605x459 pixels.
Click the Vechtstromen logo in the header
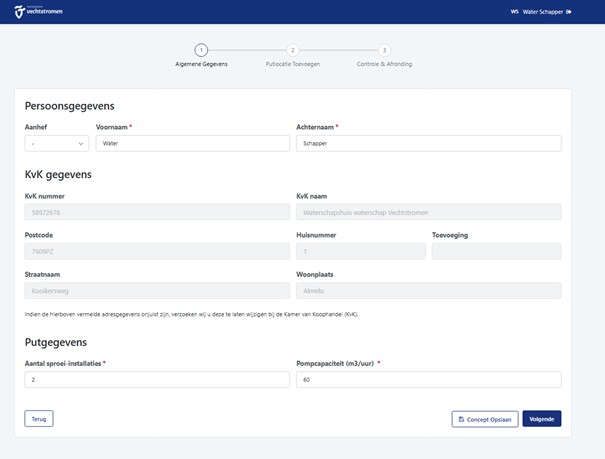(x=36, y=12)
